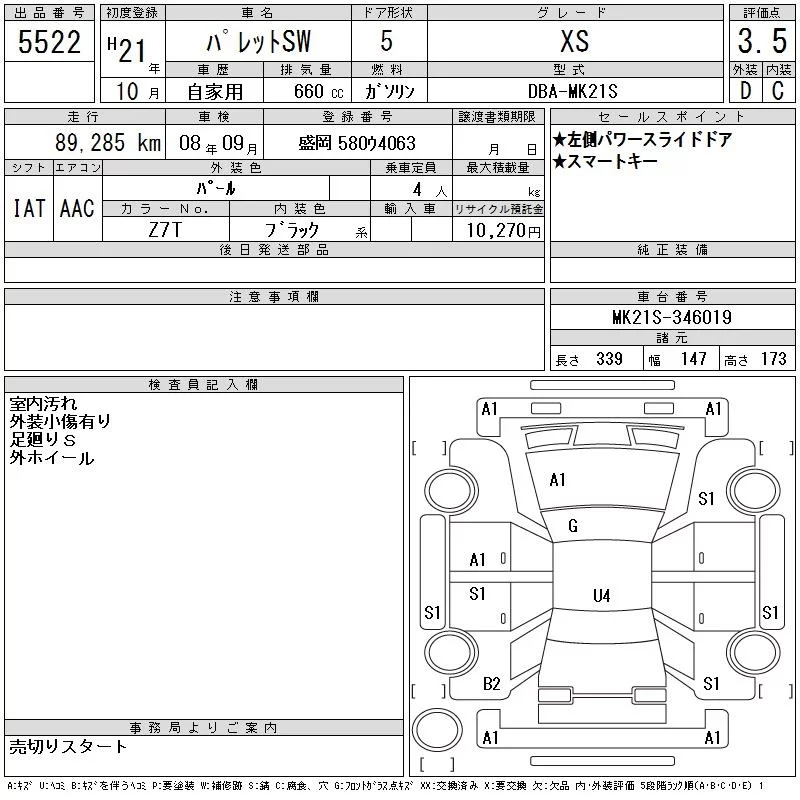Screen dimensions: 800x800
Task: Click inspector note 足廻りS
Action: 43,440
